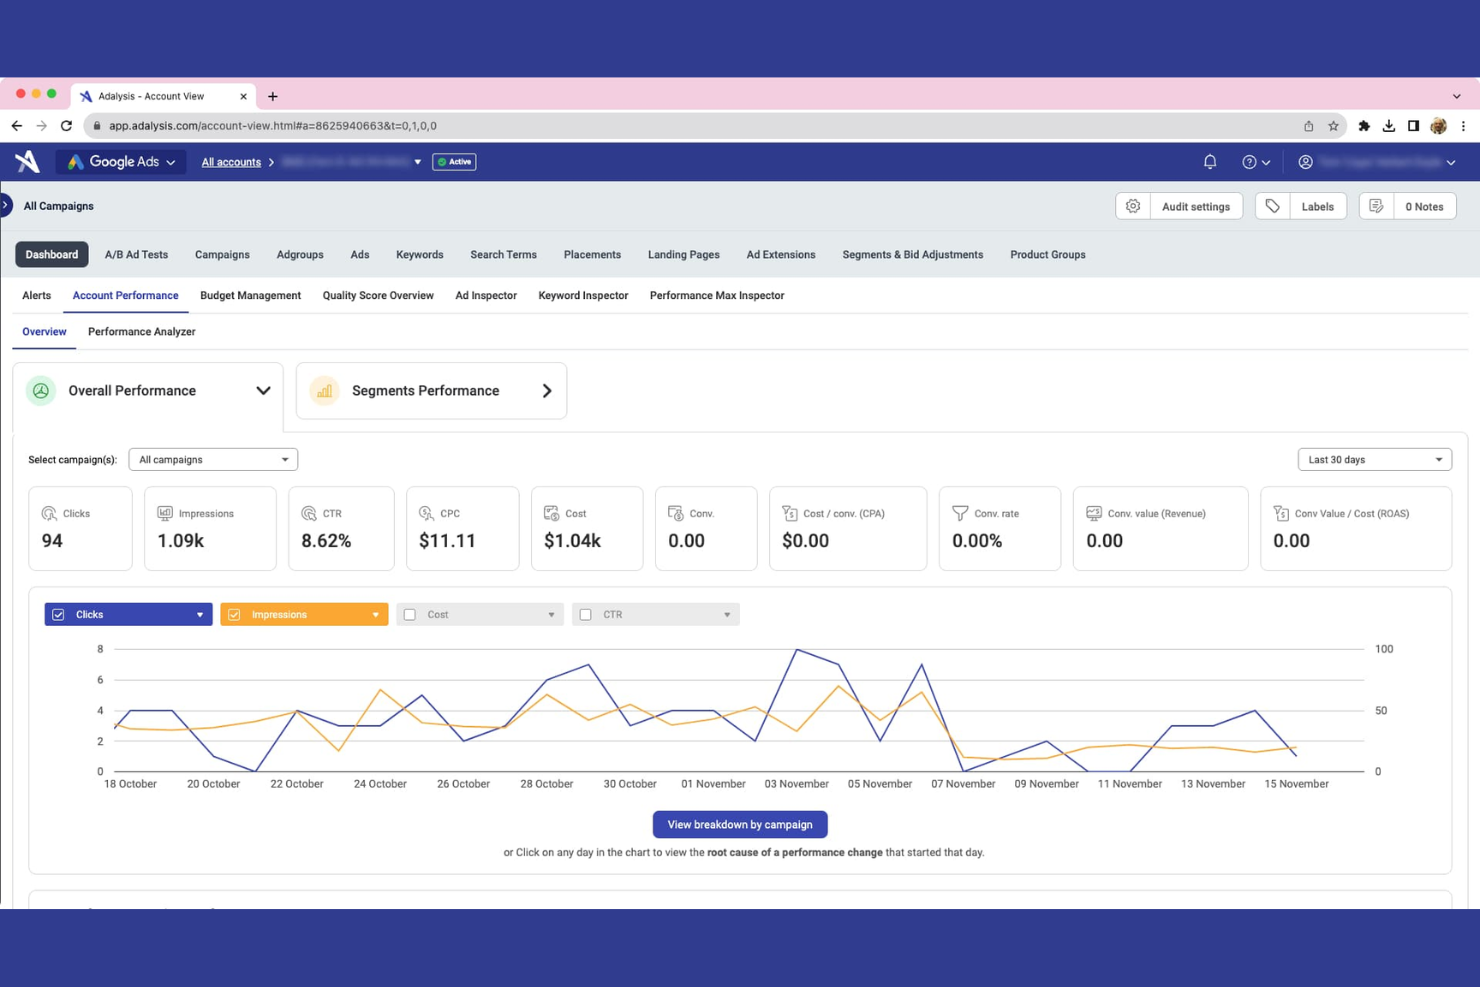Uncheck the Clicks metric checkbox

[58, 613]
